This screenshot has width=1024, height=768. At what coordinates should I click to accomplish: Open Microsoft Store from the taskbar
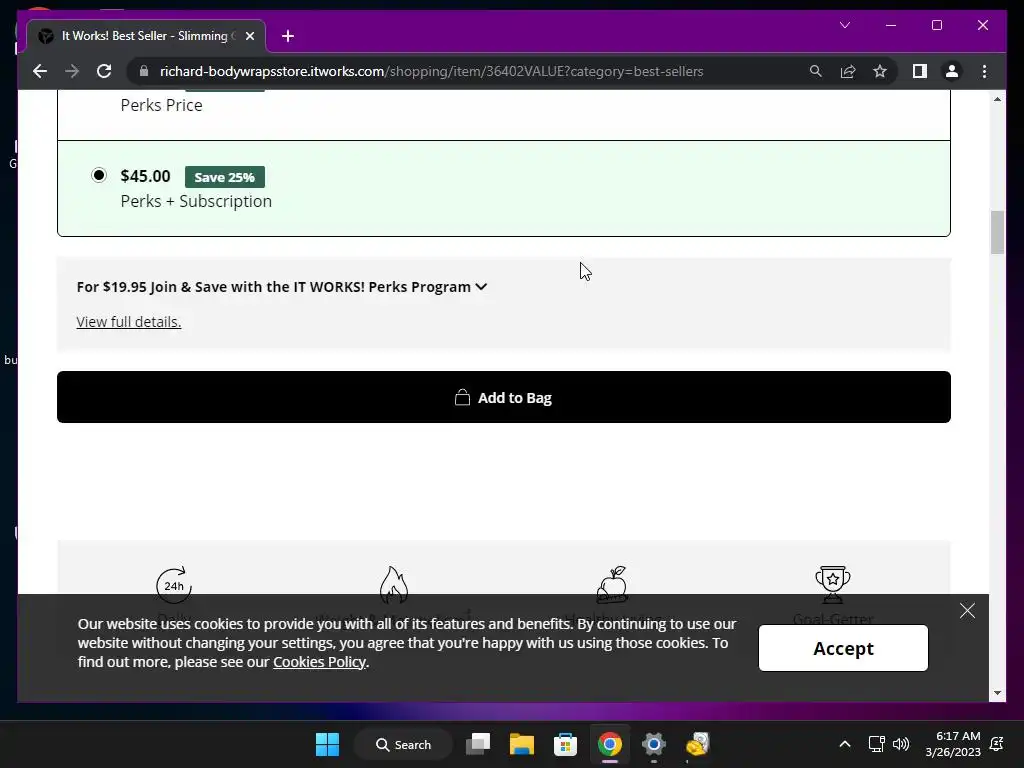point(565,744)
